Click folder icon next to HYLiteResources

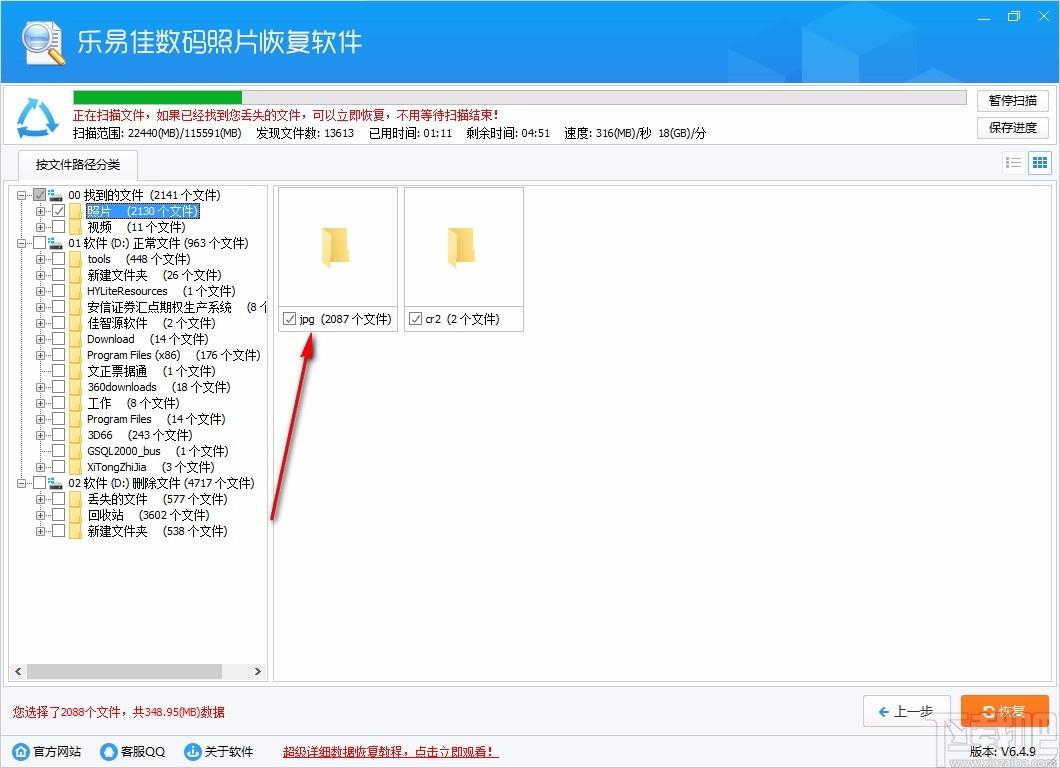click(75, 291)
